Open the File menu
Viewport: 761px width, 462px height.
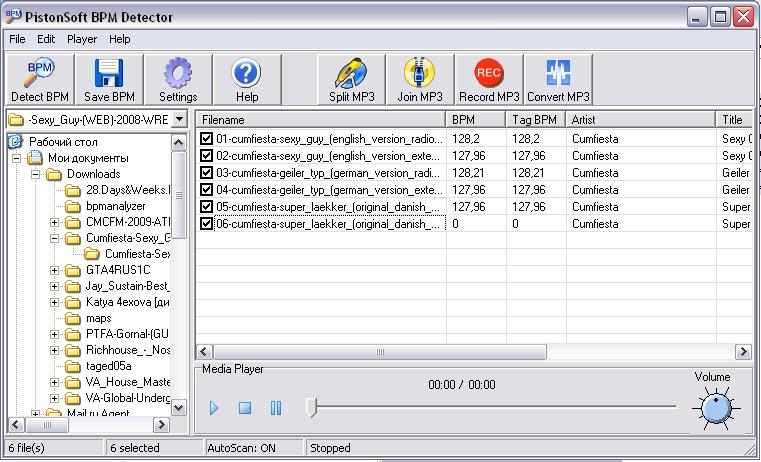tap(17, 39)
